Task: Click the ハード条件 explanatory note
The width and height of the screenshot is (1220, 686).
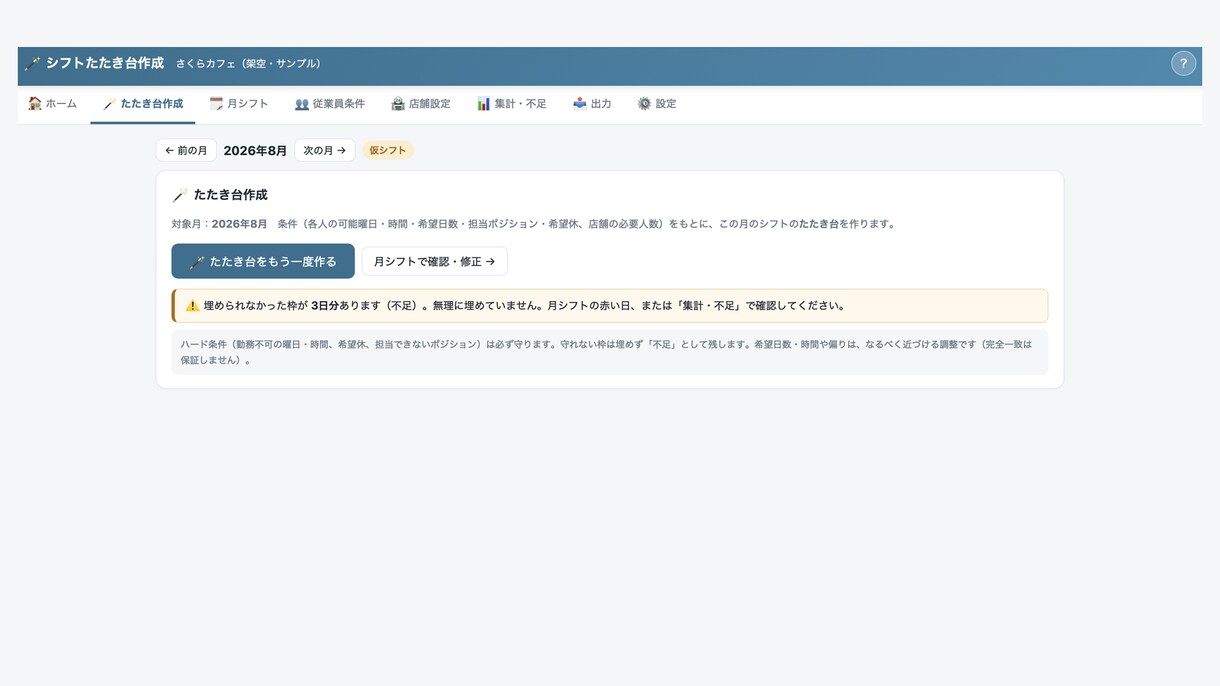Action: [x=610, y=352]
